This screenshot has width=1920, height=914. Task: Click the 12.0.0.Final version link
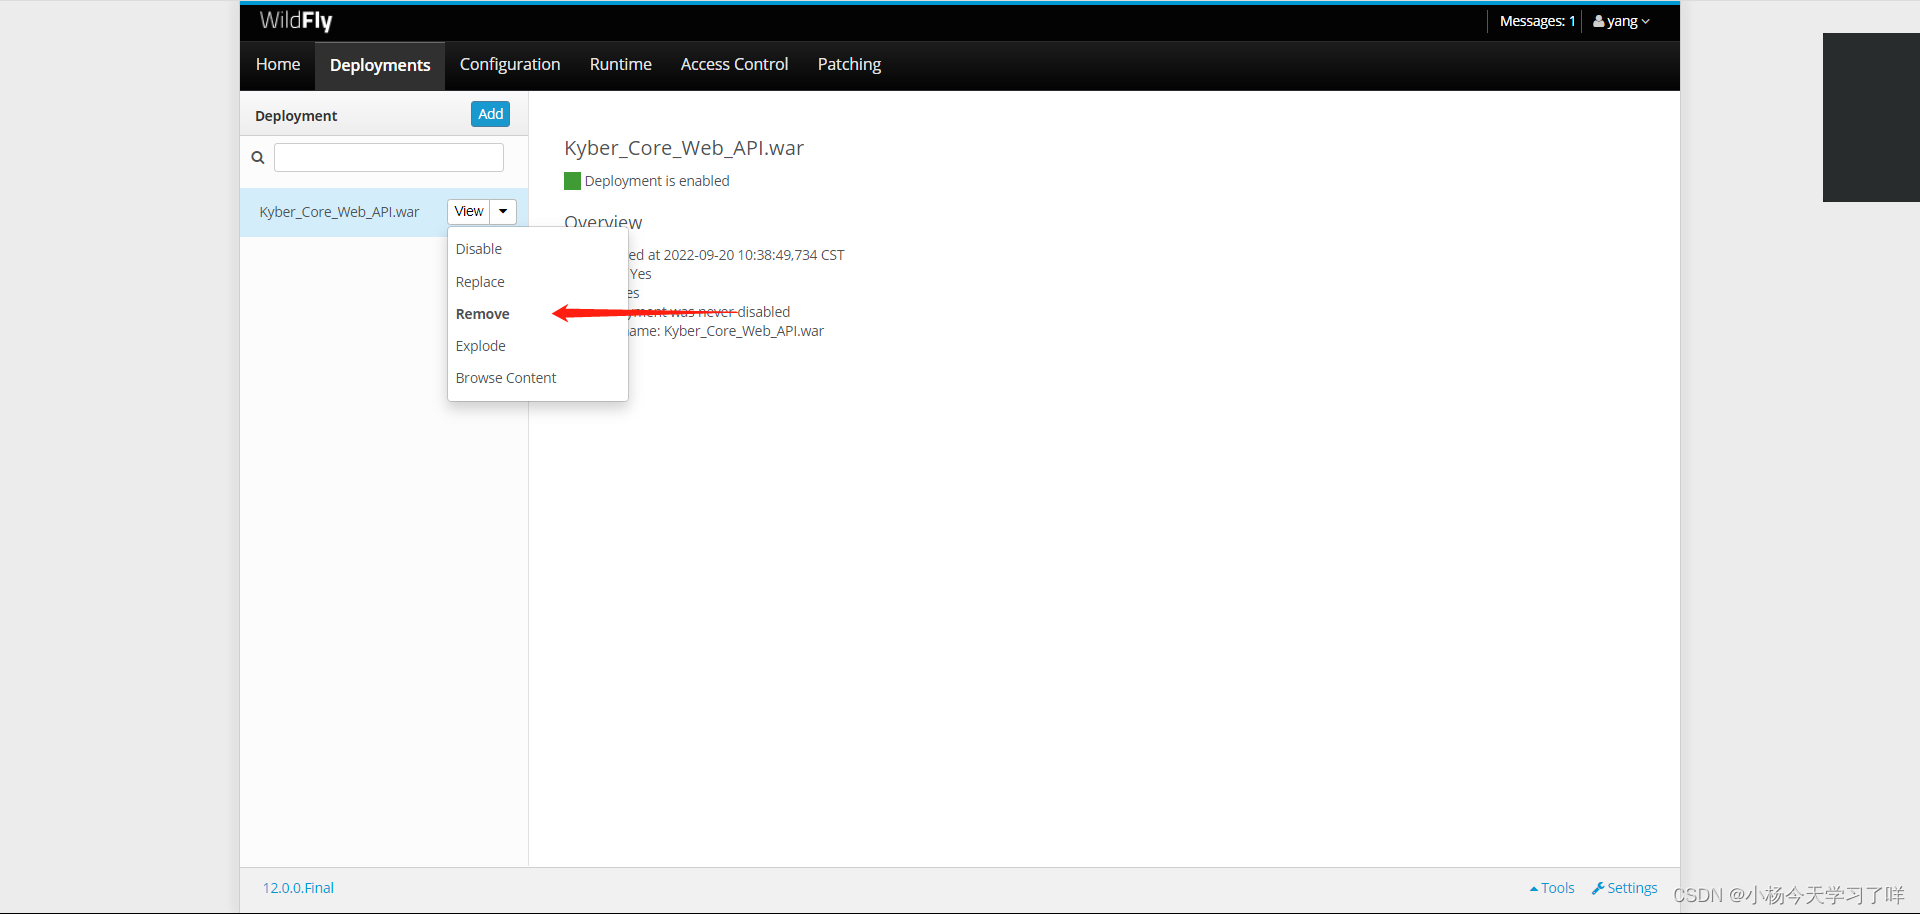click(297, 887)
